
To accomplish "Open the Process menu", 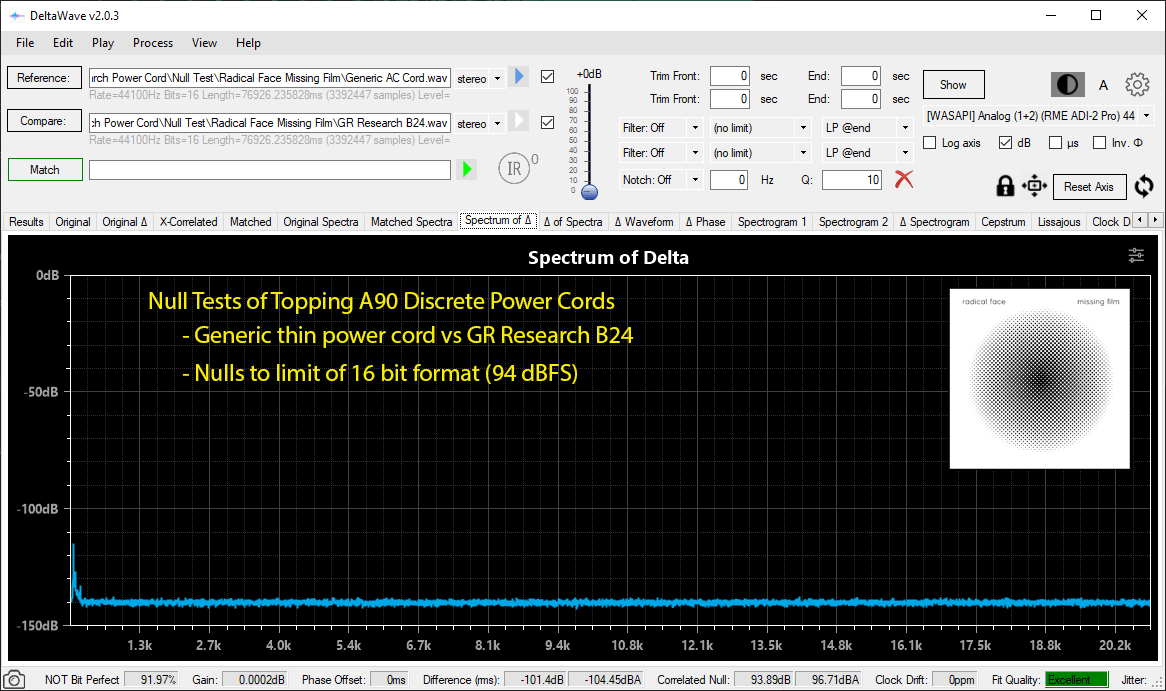I will click(153, 43).
